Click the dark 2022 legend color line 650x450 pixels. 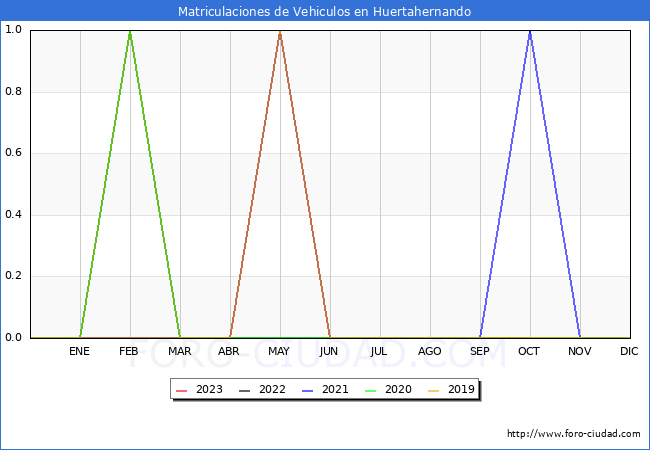click(x=245, y=391)
